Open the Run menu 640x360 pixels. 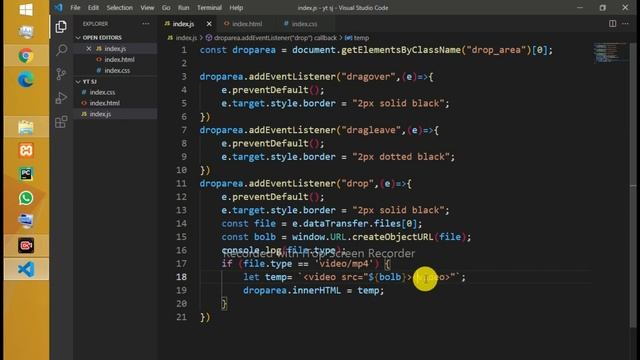tap(183, 8)
